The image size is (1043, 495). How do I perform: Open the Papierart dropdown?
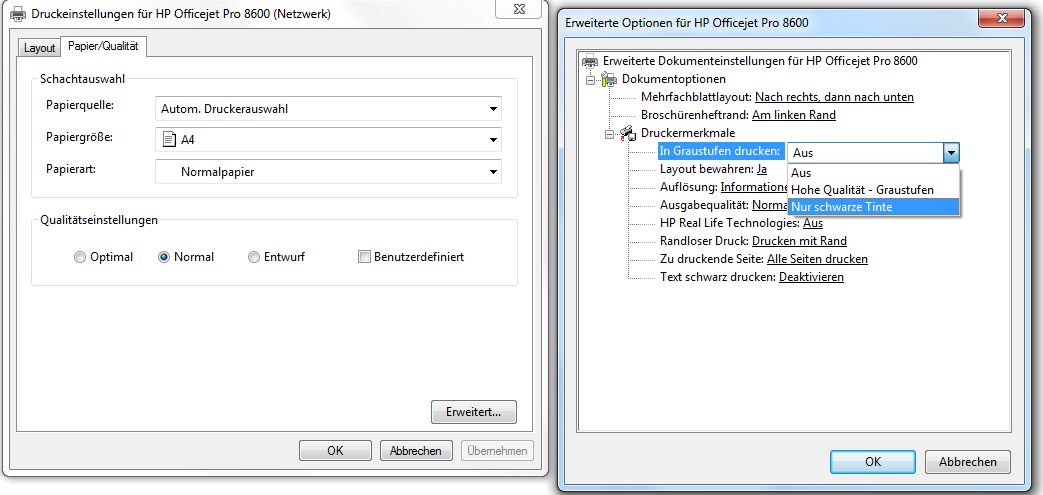[x=329, y=172]
